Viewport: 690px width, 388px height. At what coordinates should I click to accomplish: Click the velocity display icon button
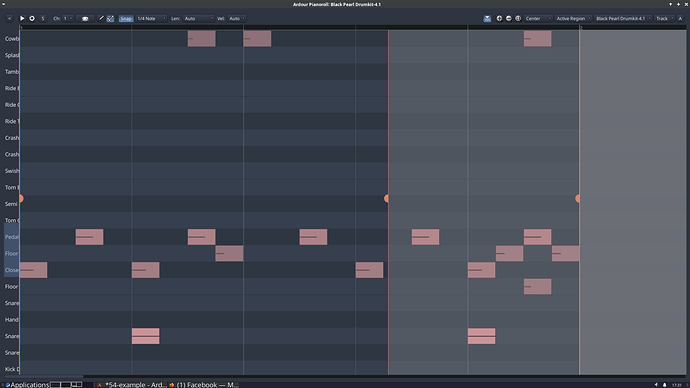[85, 18]
